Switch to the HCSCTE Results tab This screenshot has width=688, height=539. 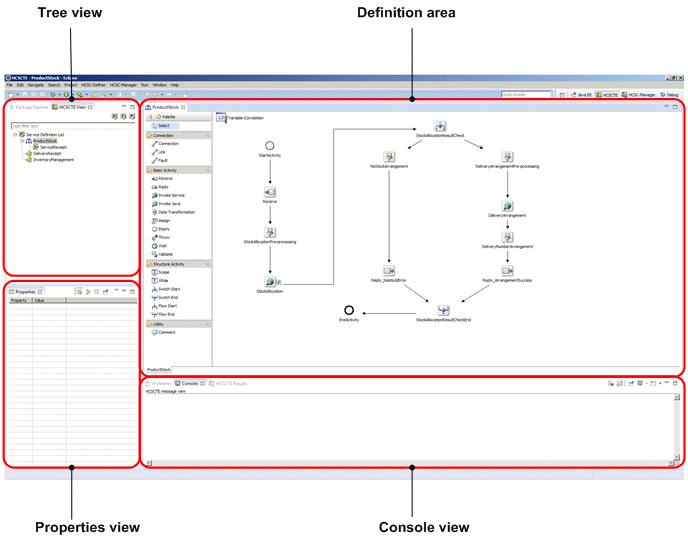[228, 383]
